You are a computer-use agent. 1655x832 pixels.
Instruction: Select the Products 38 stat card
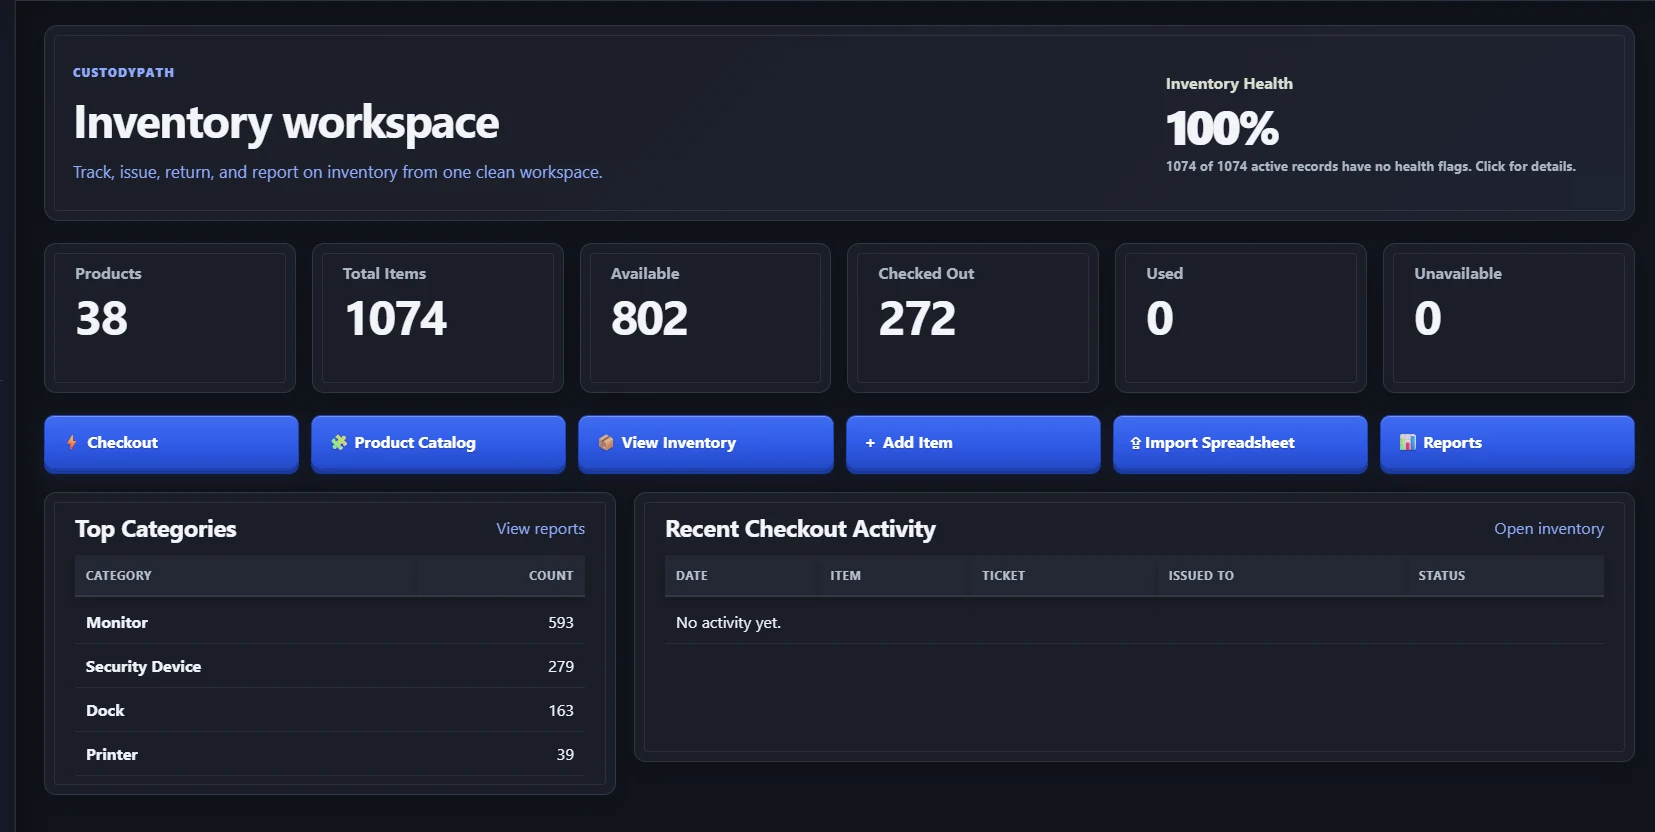(x=170, y=318)
